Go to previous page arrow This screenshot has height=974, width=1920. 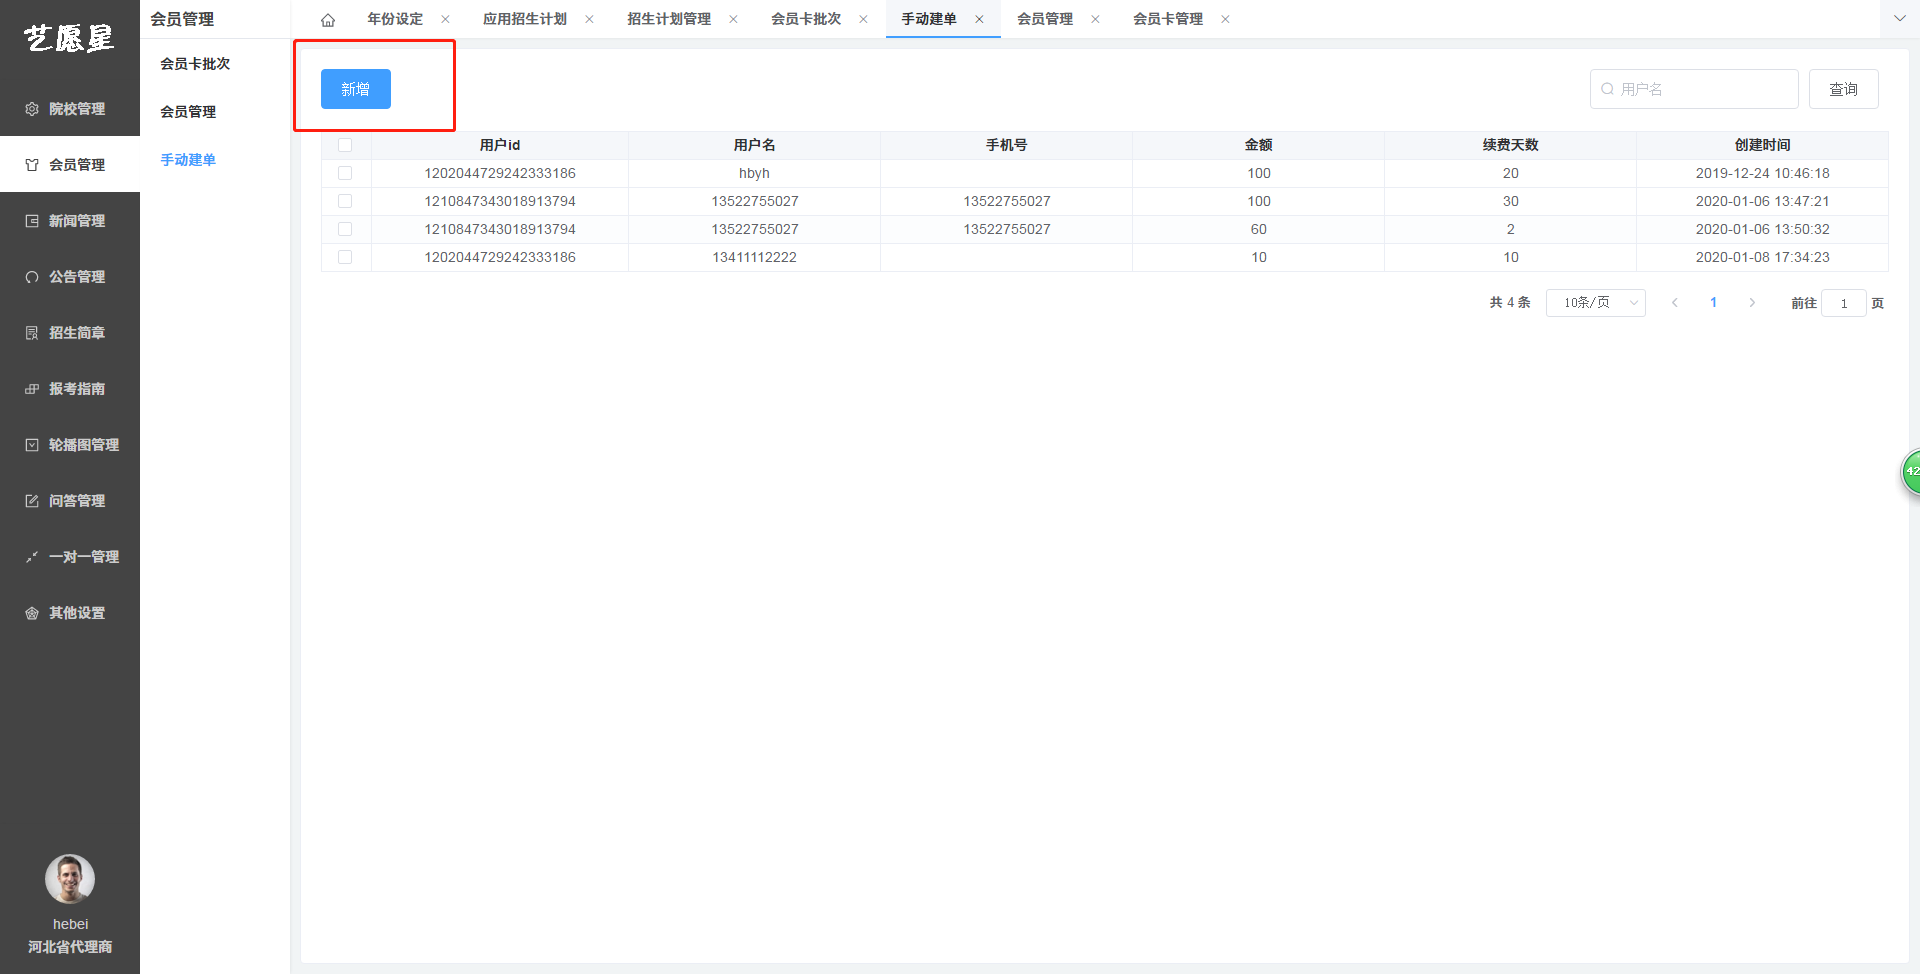click(1675, 303)
